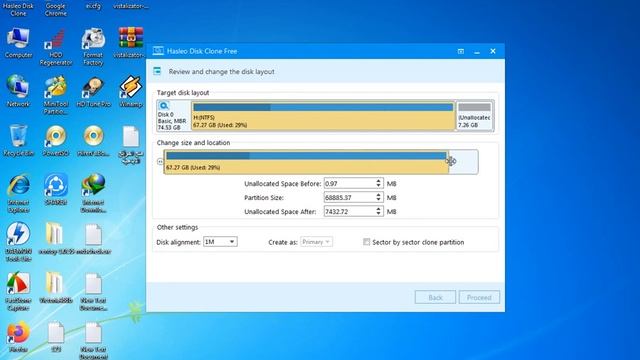Open HD Tune Pro shortcut
The width and height of the screenshot is (640, 360).
tap(93, 91)
